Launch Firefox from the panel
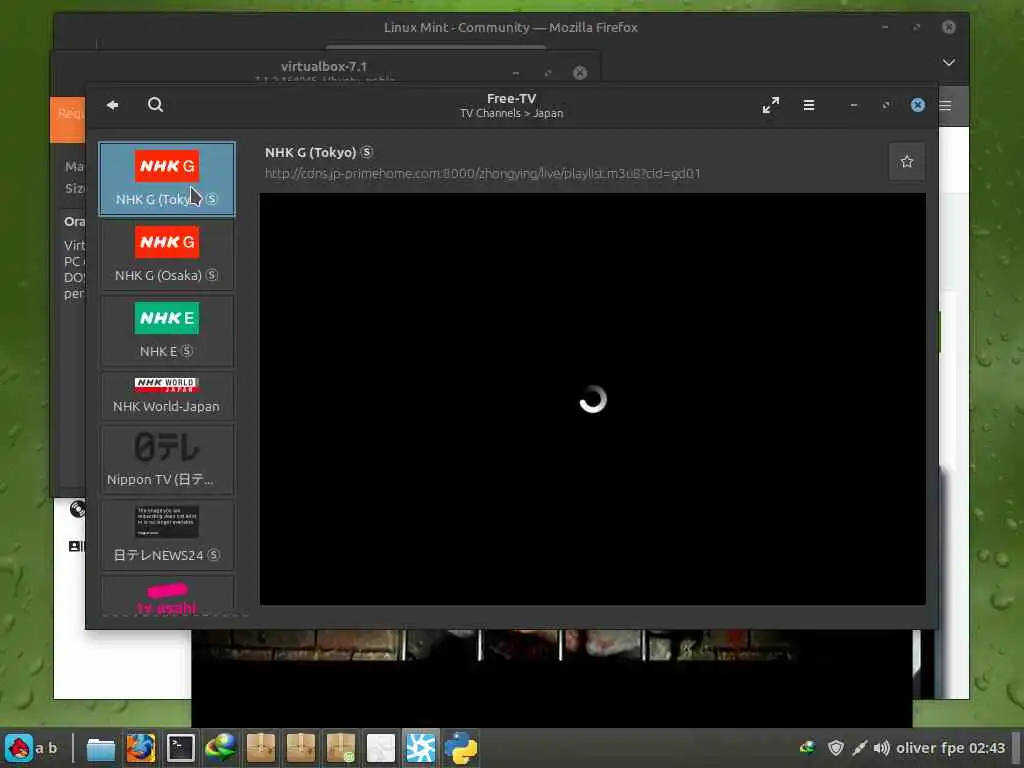 [141, 748]
